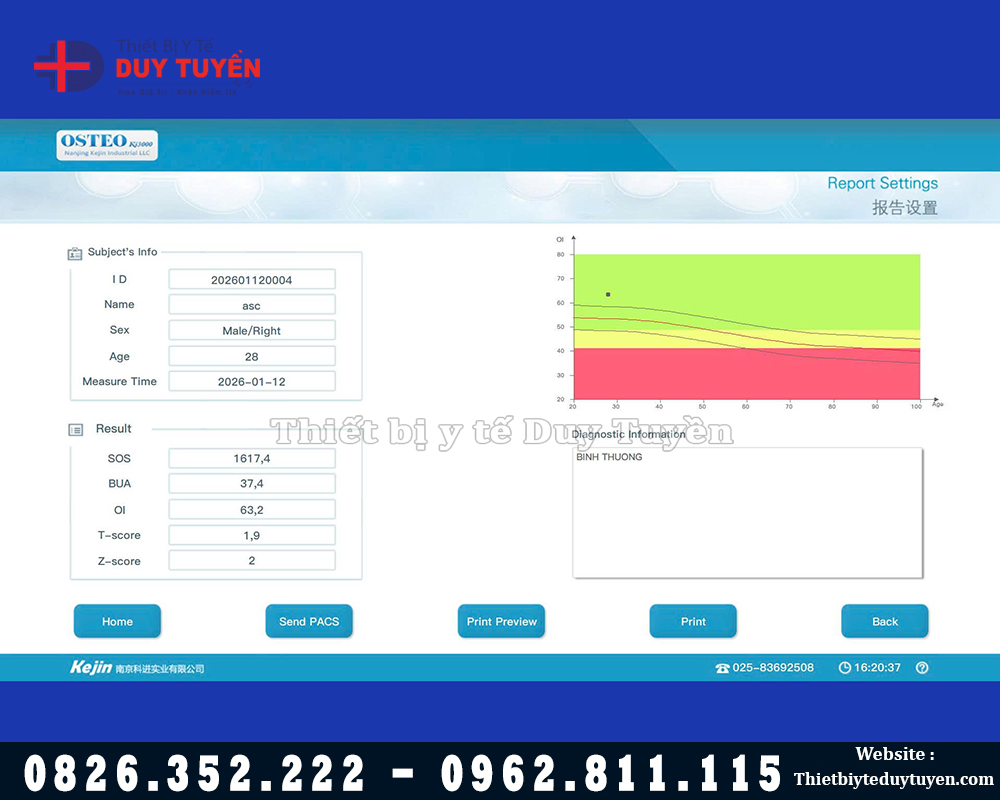The image size is (1000, 800).
Task: Click the Subject's Info section icon
Action: (75, 253)
